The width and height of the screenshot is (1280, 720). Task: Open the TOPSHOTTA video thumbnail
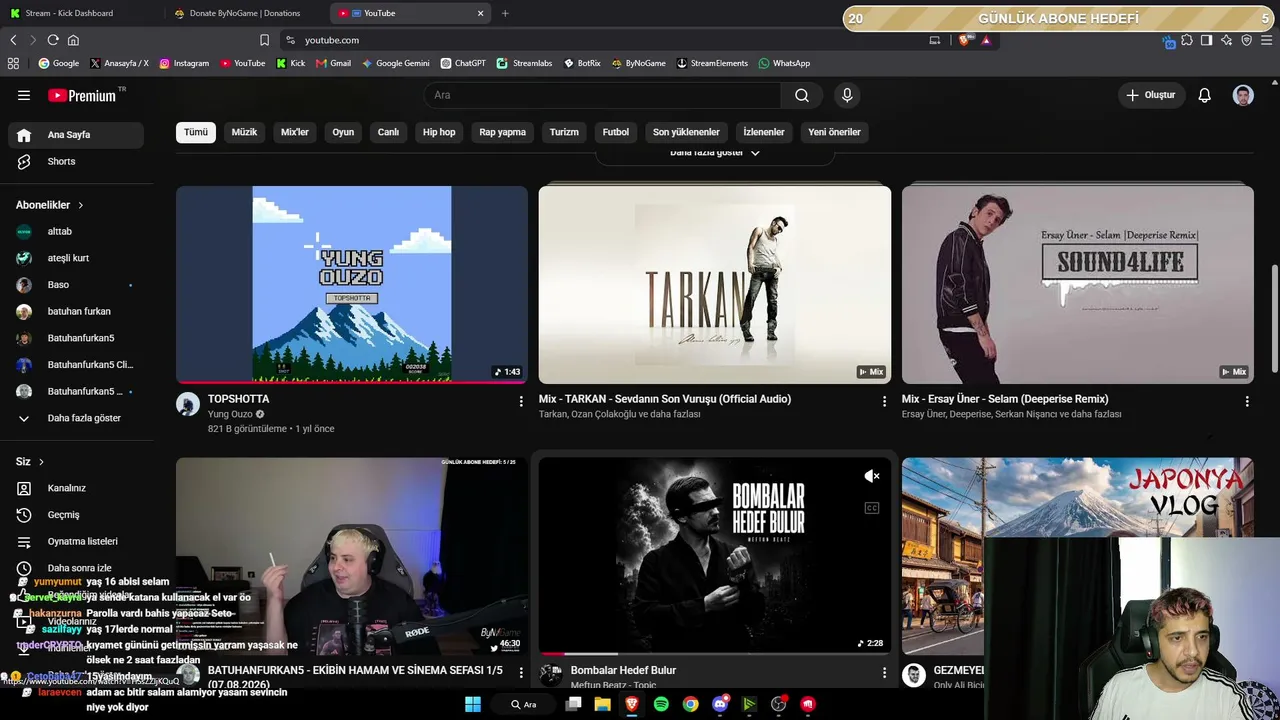click(x=352, y=285)
